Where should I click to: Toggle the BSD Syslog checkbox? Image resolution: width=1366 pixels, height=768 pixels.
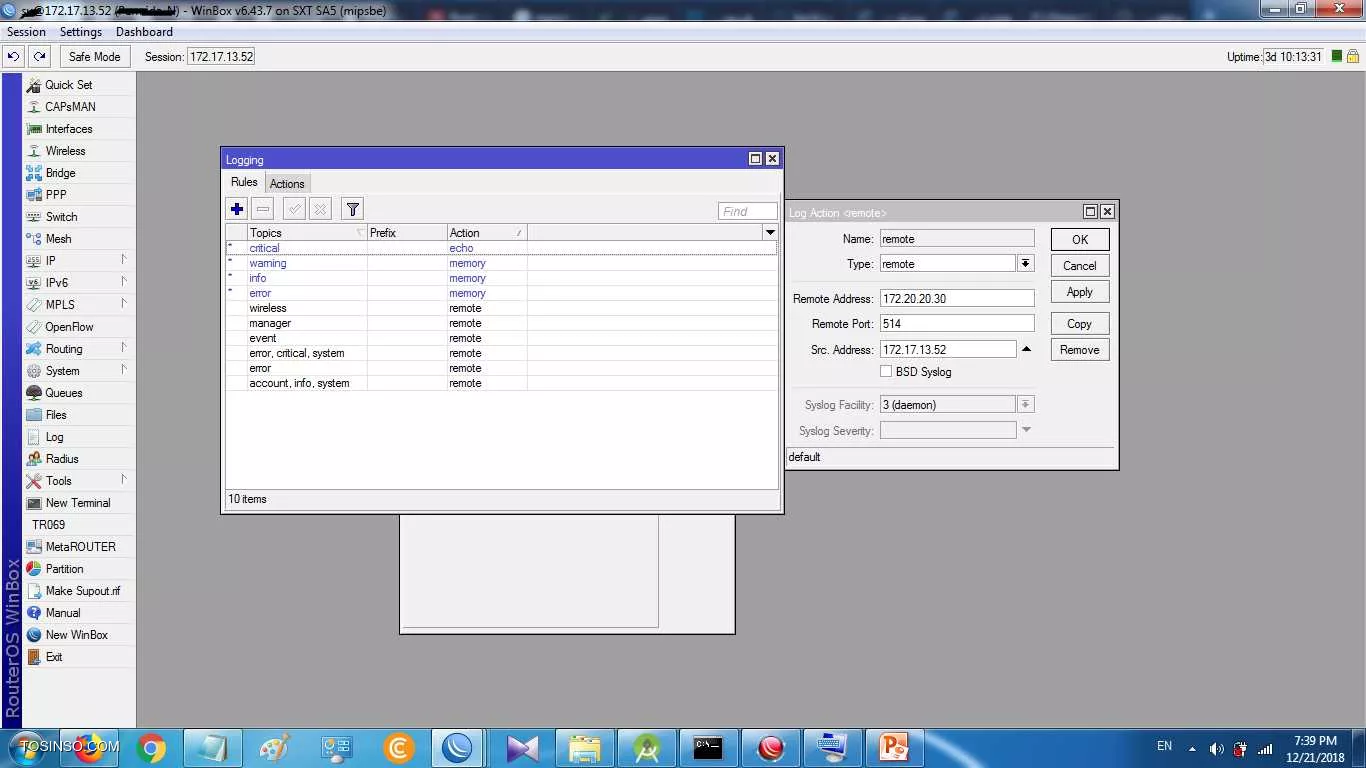click(886, 372)
